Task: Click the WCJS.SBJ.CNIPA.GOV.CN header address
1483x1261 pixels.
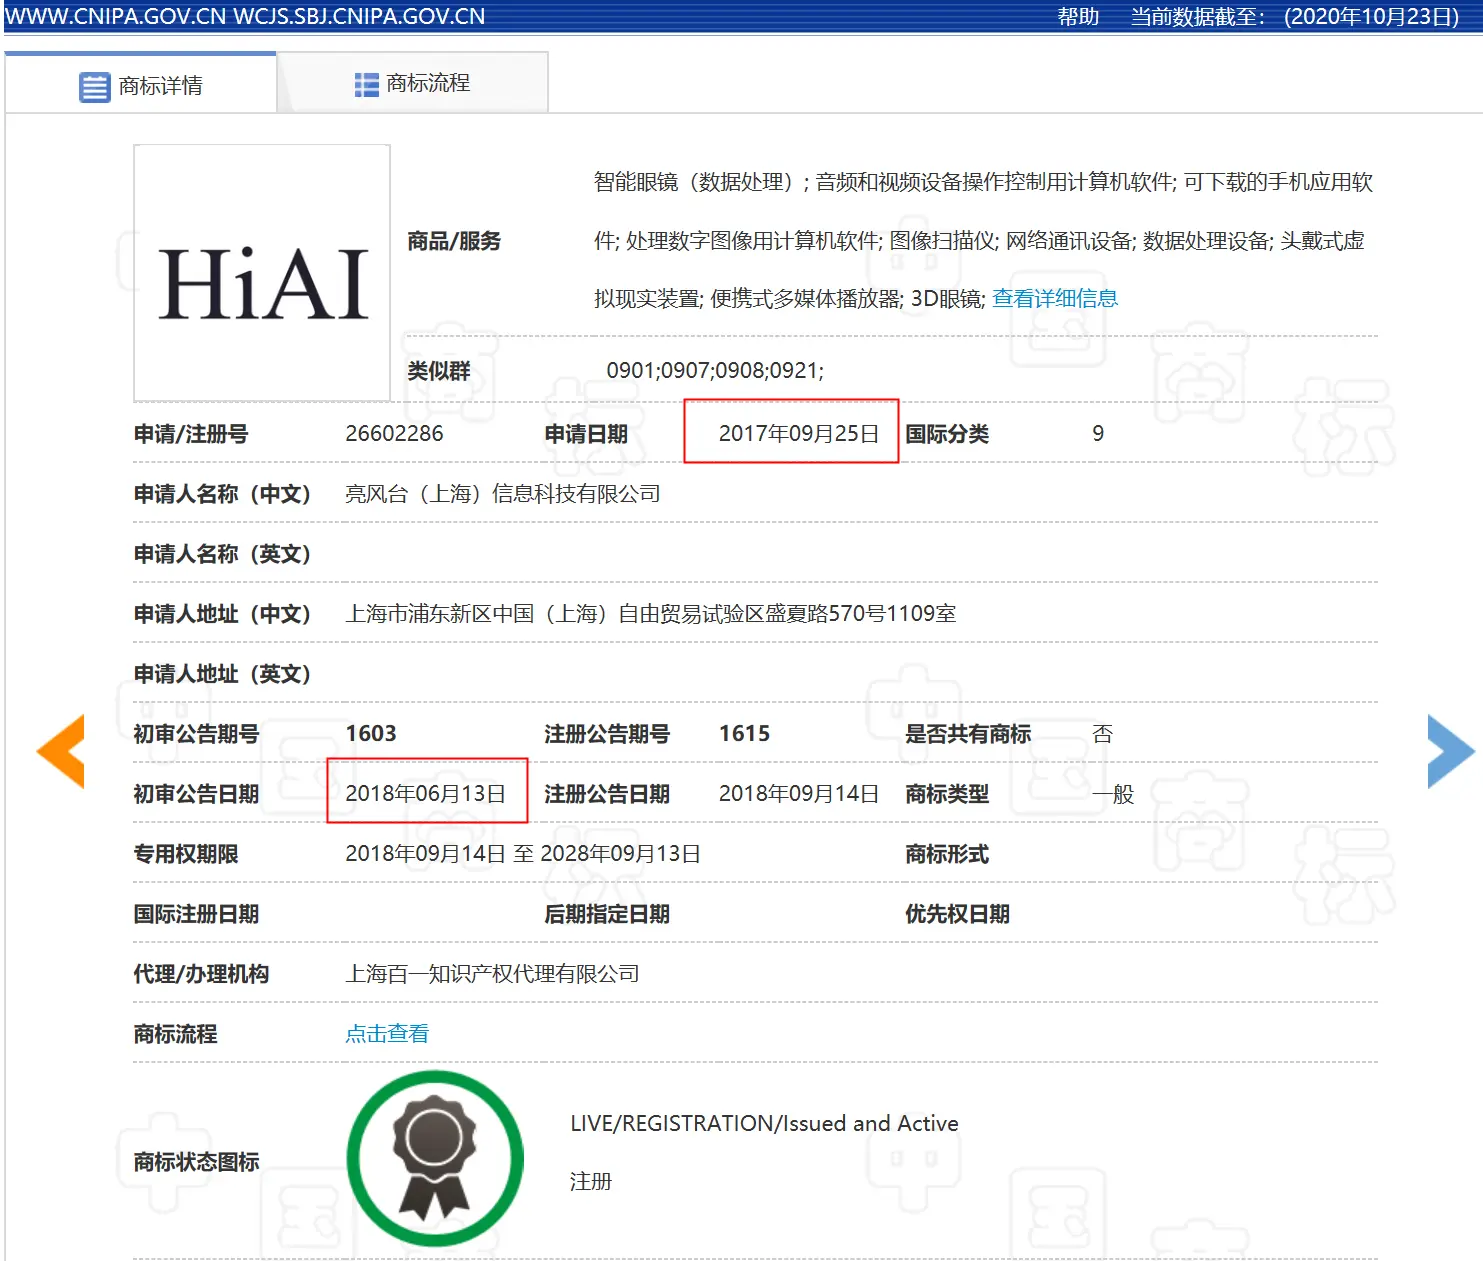Action: click(x=359, y=17)
